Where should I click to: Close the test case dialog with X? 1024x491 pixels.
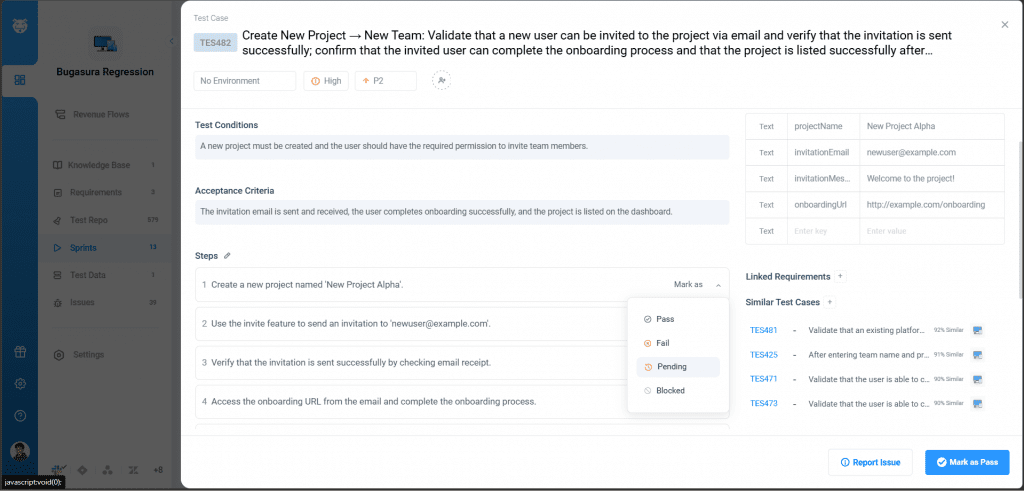point(1004,25)
